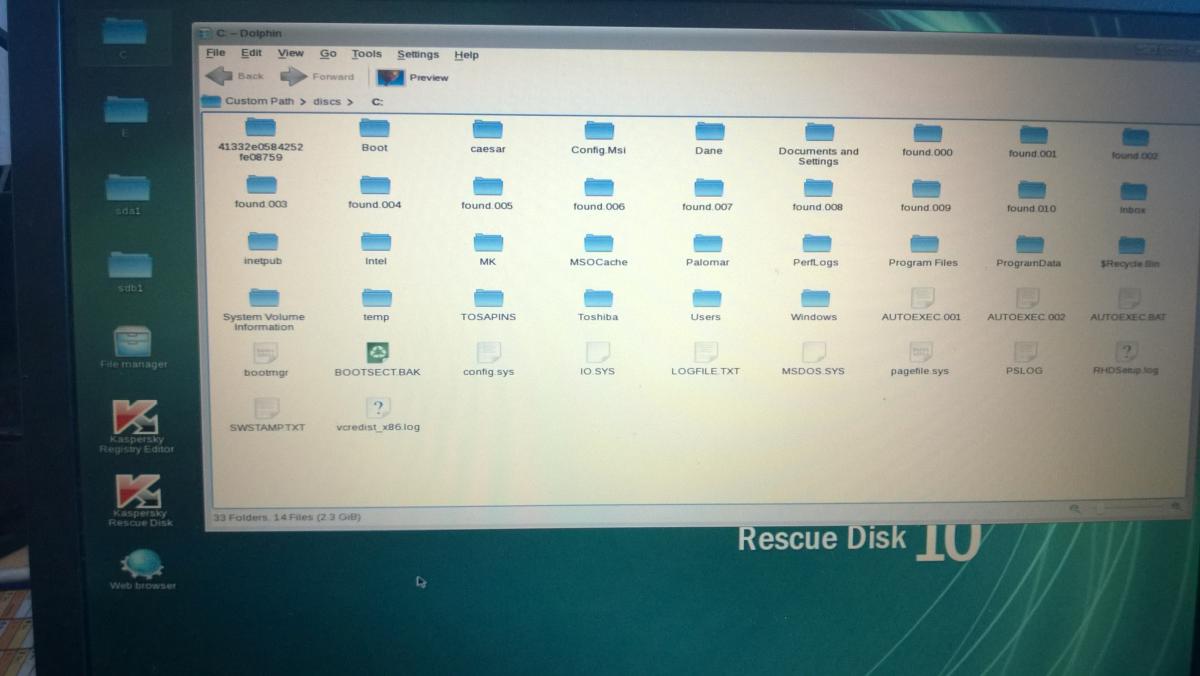Open the $Recycle.Bin folder
1200x676 pixels.
click(x=1130, y=252)
